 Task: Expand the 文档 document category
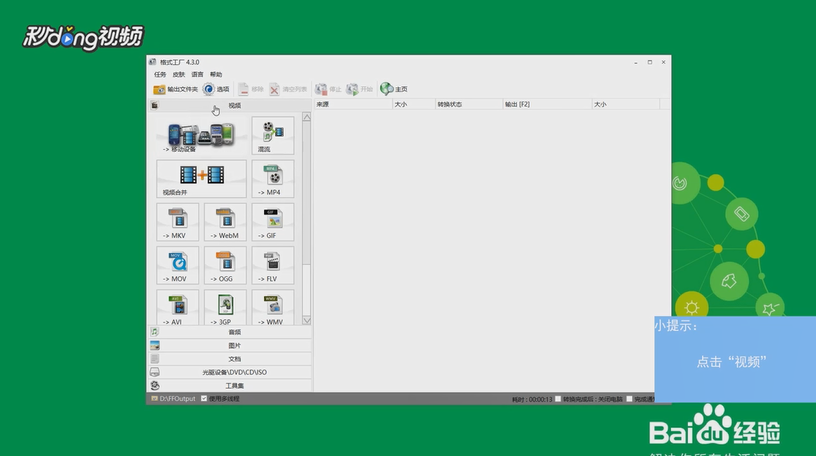pos(230,359)
